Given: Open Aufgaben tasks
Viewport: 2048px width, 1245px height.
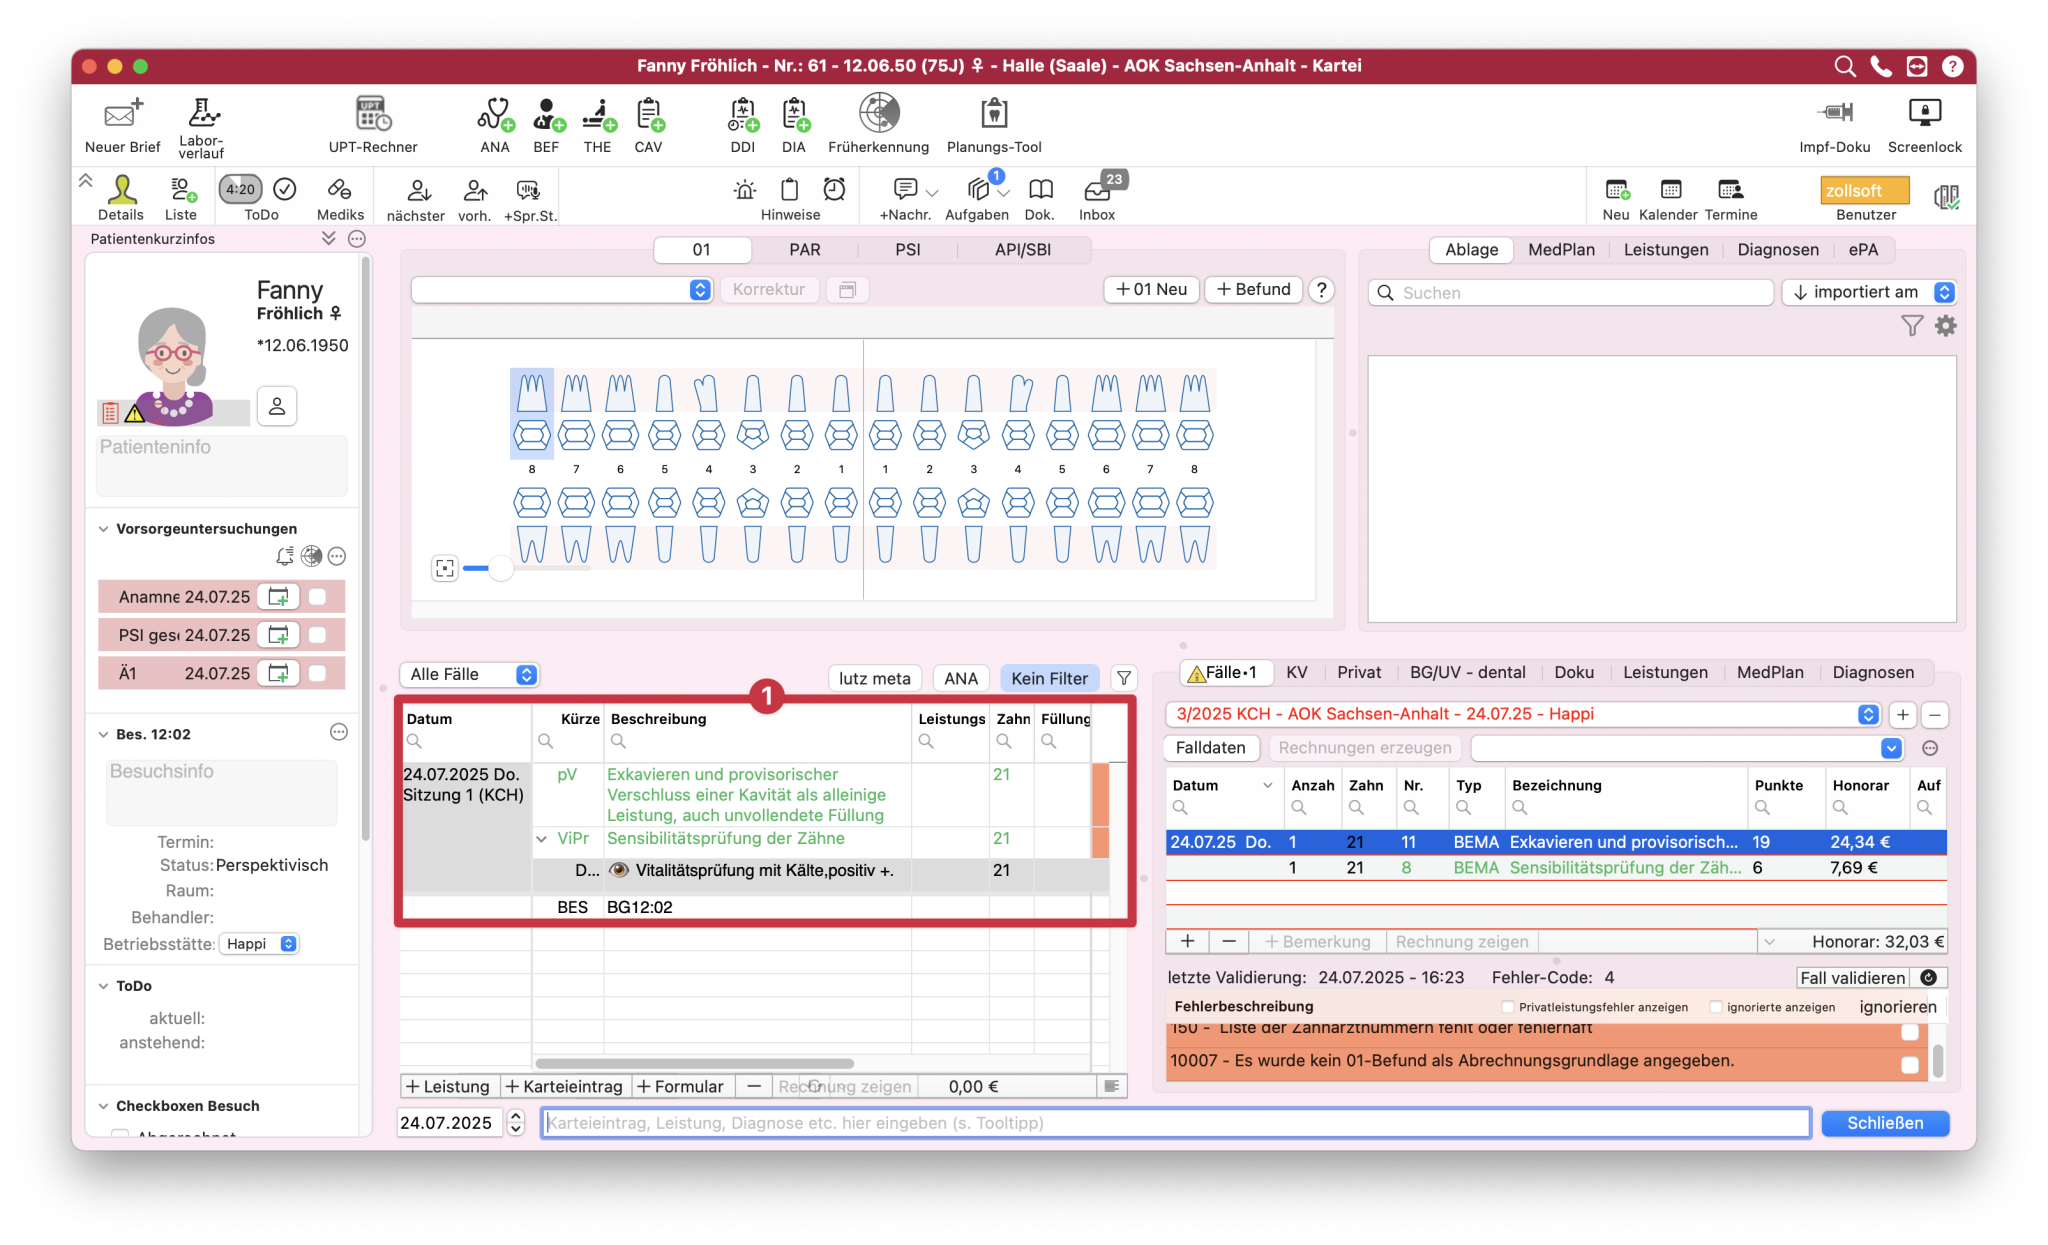Looking at the screenshot, I should tap(977, 198).
